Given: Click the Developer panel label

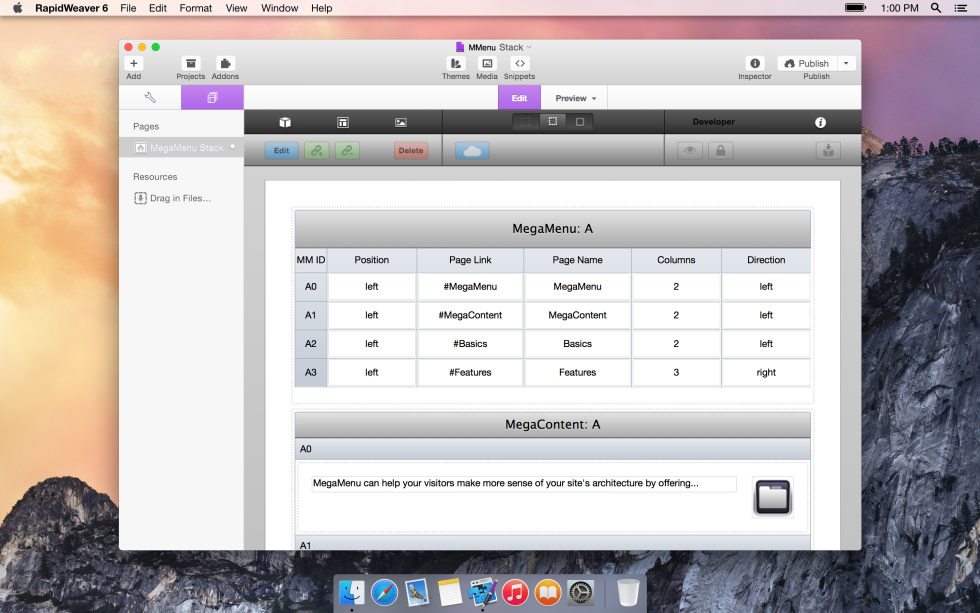Looking at the screenshot, I should coord(713,122).
